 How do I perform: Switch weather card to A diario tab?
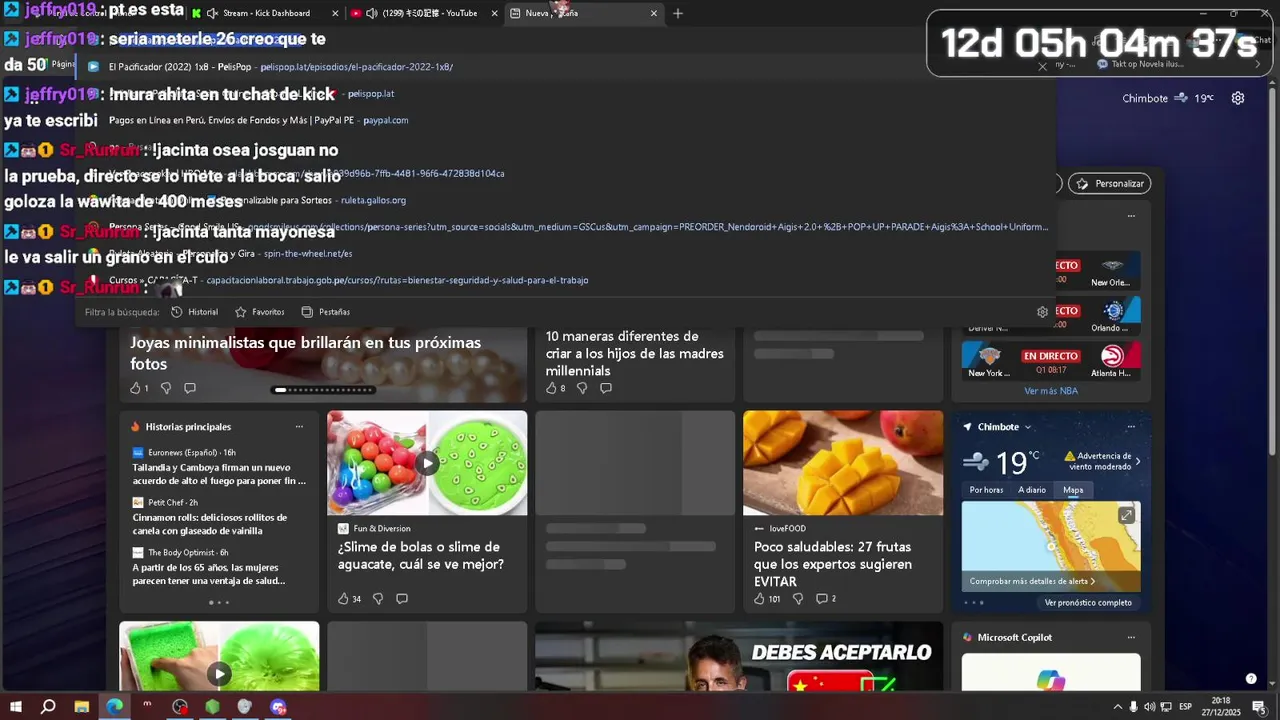point(1032,490)
